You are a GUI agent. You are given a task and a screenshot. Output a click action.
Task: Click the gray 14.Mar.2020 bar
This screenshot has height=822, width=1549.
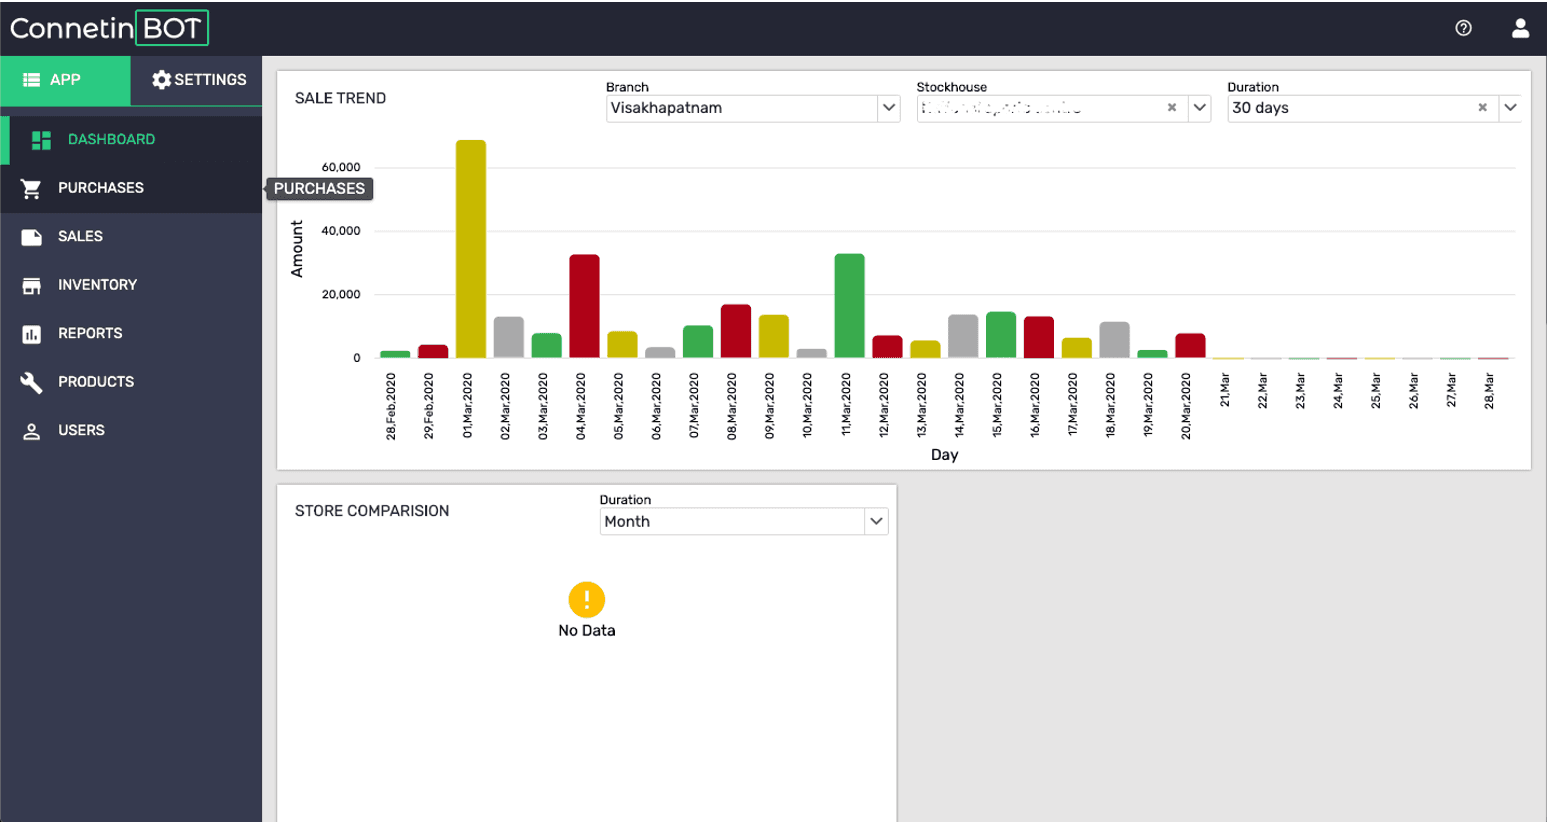(x=963, y=336)
